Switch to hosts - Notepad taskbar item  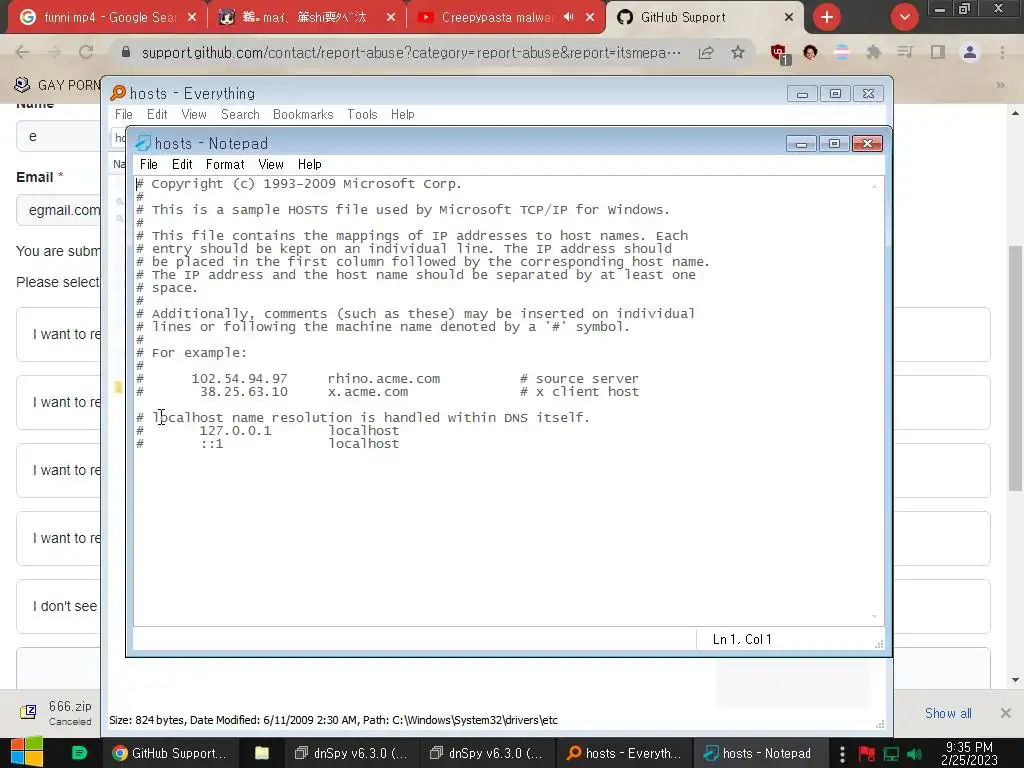(758, 753)
